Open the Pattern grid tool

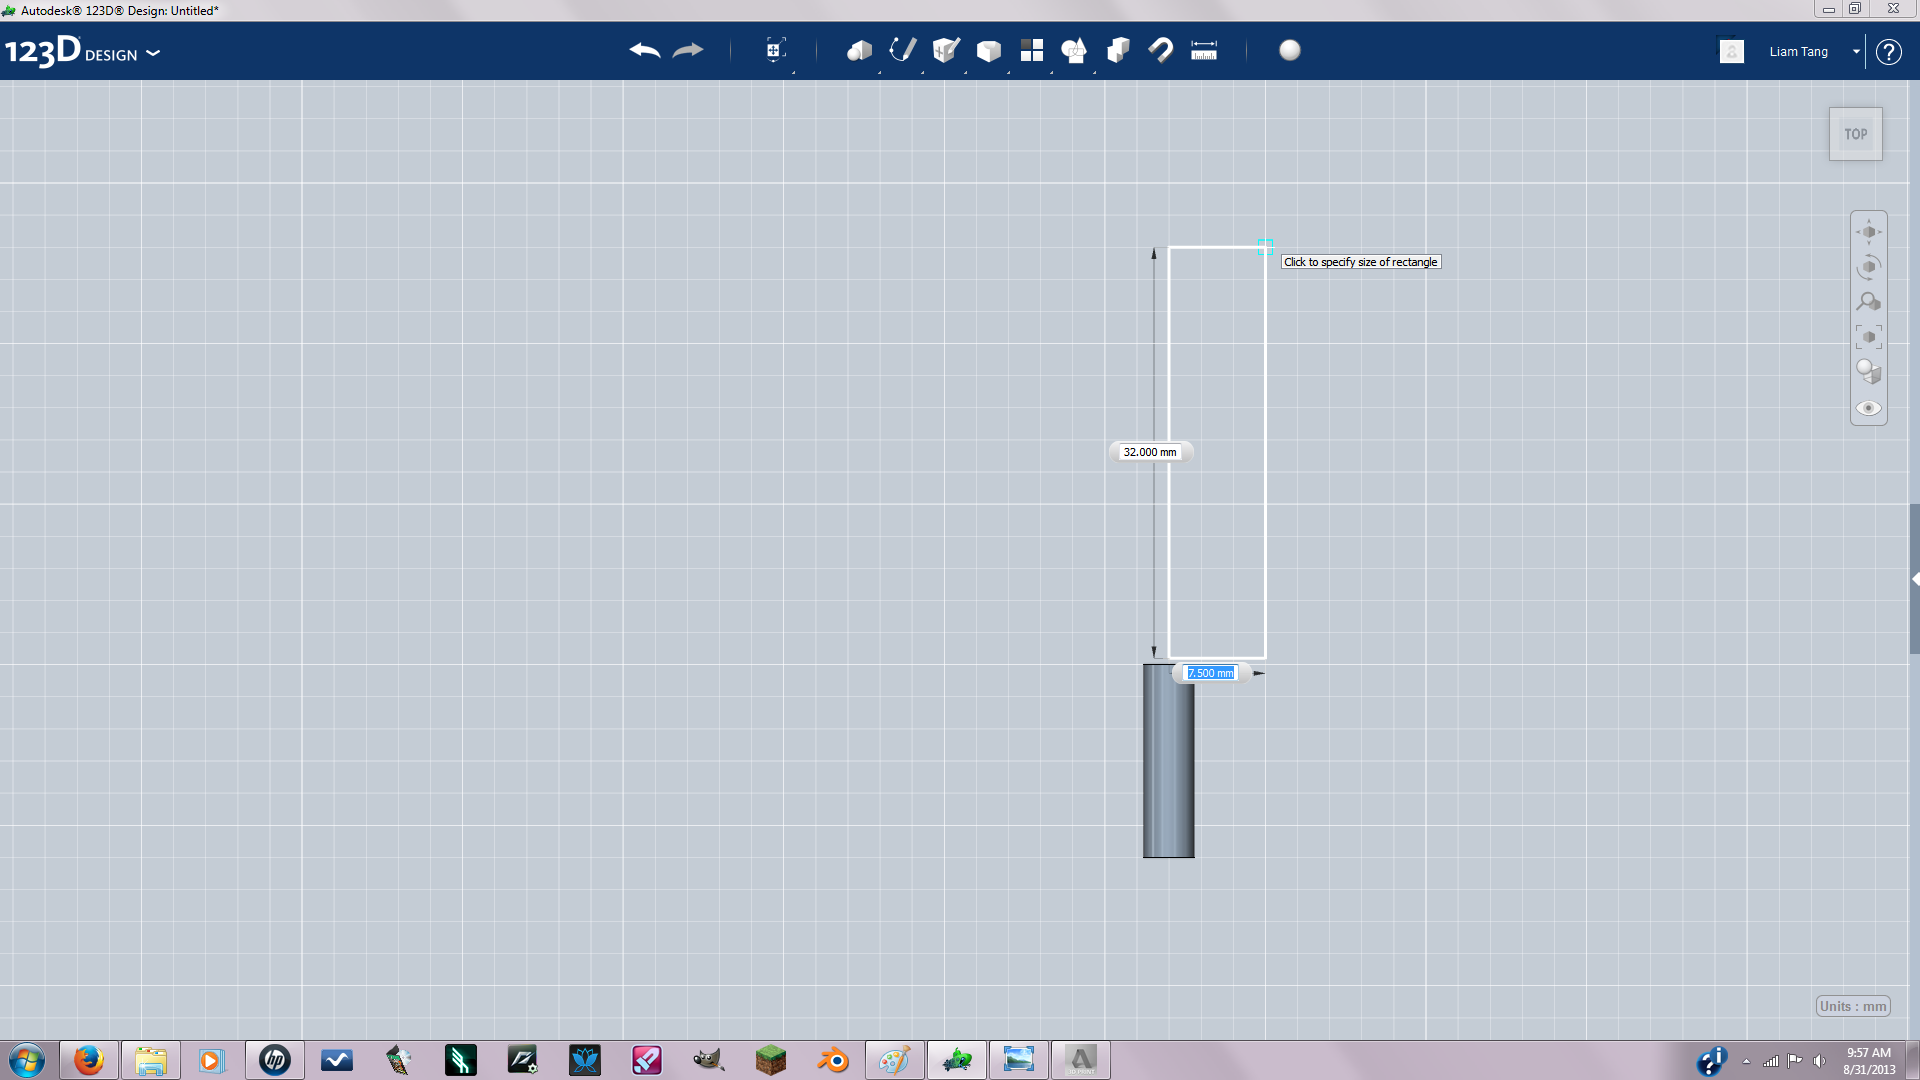pos(1031,50)
